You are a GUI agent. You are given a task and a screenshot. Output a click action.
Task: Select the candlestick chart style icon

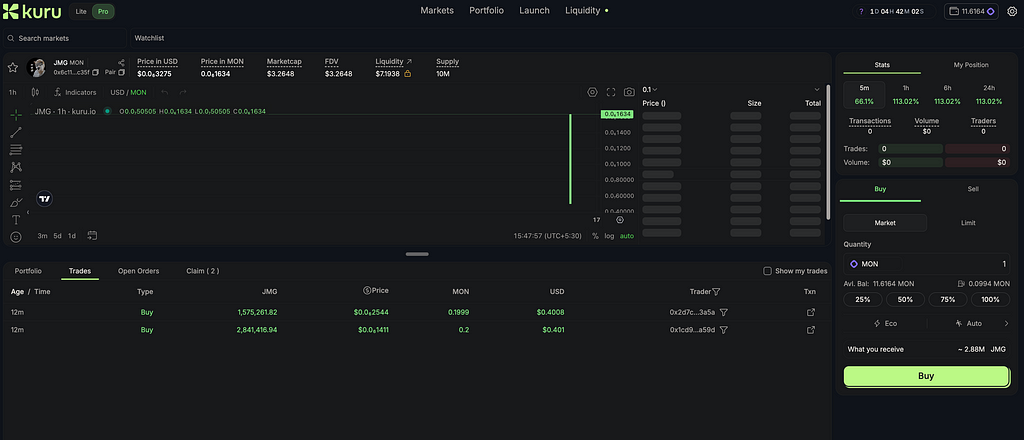pyautogui.click(x=35, y=92)
